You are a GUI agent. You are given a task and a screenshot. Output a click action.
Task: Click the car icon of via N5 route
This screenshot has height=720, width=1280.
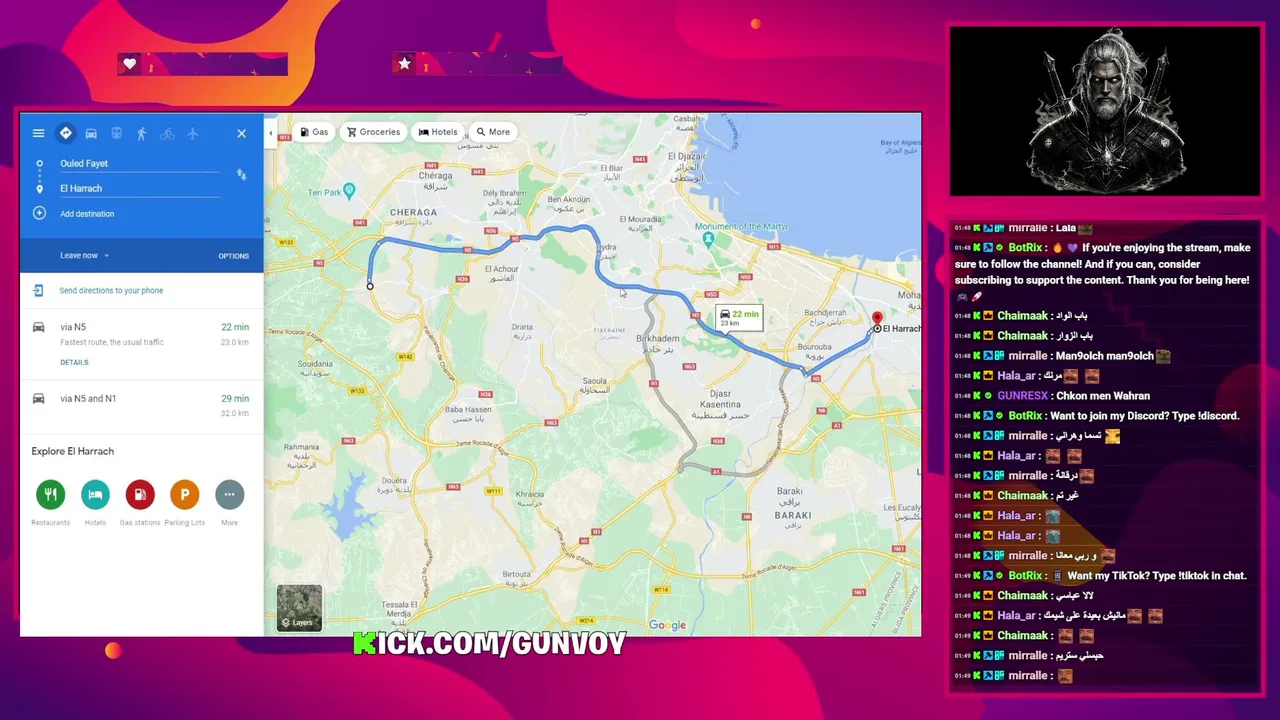(38, 327)
